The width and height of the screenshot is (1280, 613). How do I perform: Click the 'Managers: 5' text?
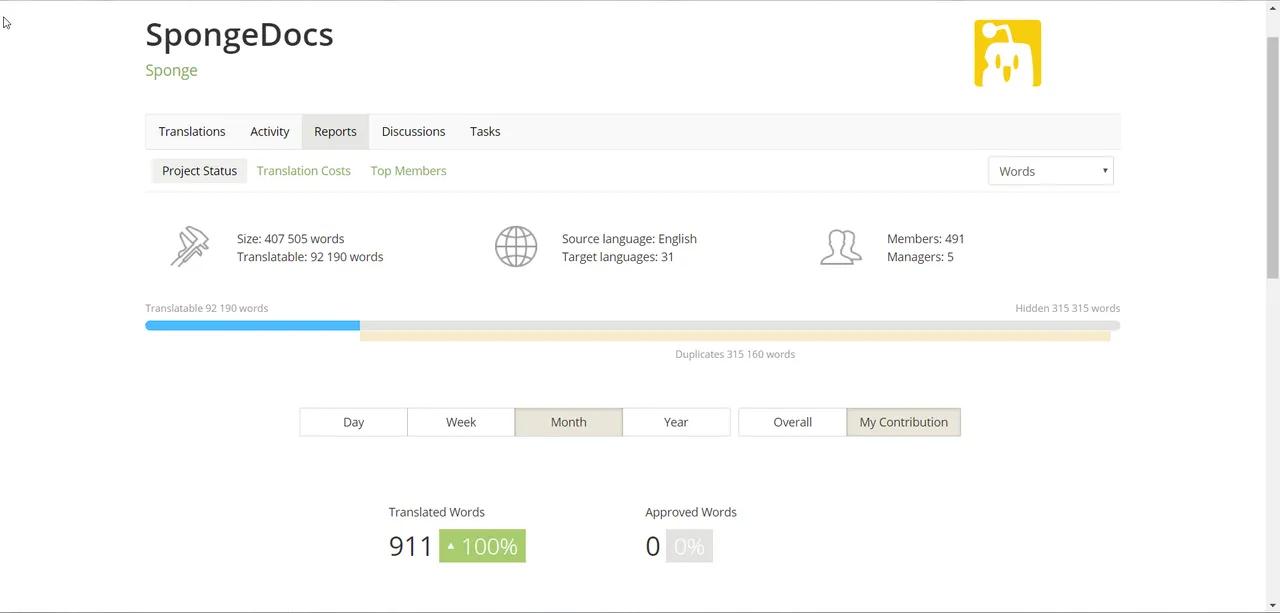pyautogui.click(x=920, y=257)
